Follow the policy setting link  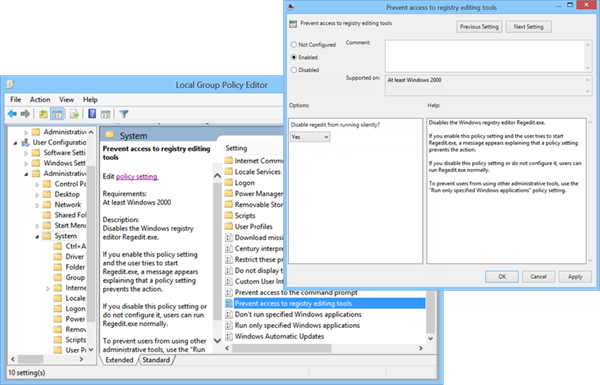[137, 176]
